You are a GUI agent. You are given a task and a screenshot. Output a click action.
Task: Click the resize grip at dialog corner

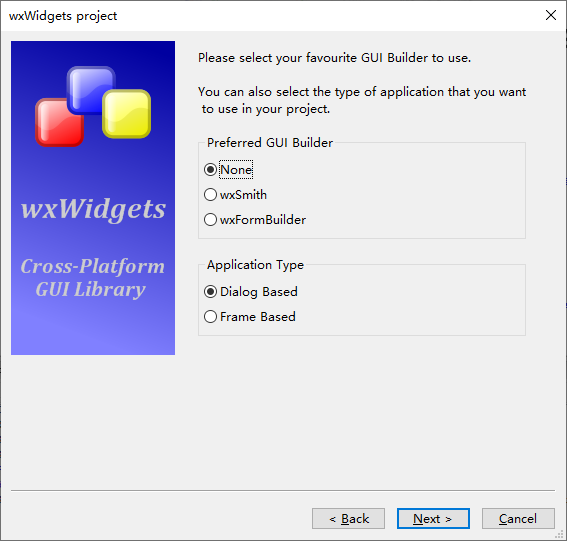(560, 534)
